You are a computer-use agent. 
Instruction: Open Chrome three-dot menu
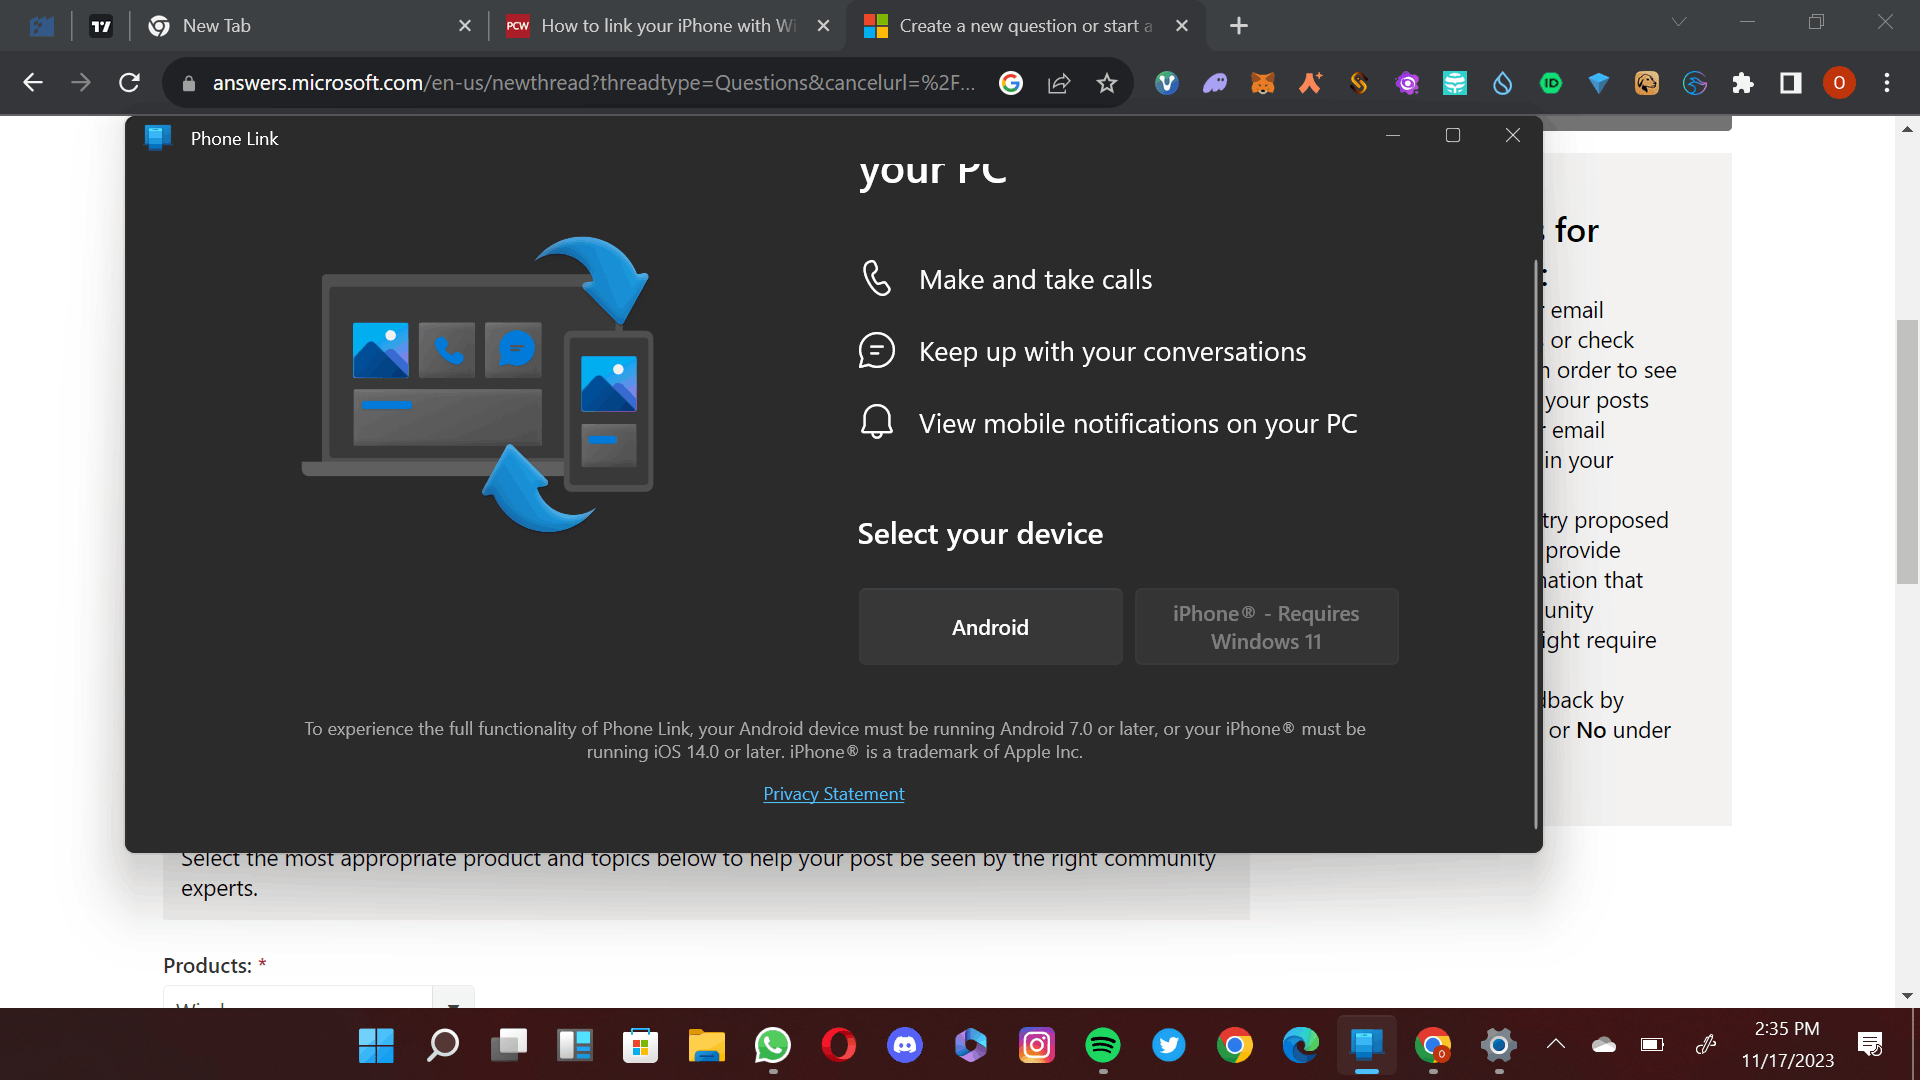point(1887,83)
